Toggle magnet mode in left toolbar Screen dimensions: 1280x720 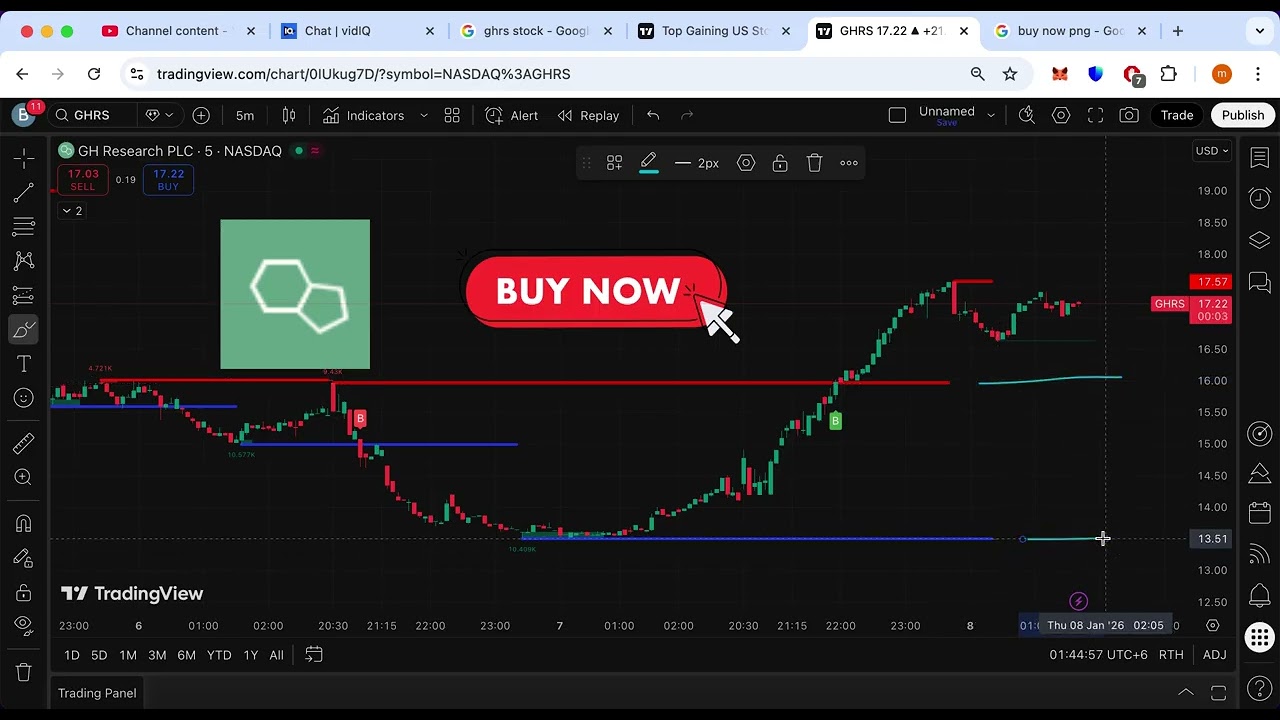[24, 523]
